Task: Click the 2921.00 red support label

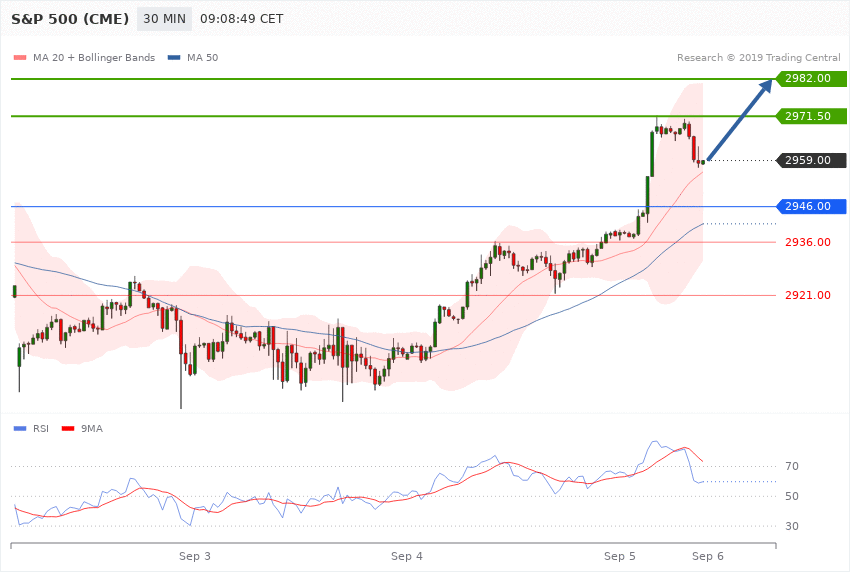Action: point(808,295)
